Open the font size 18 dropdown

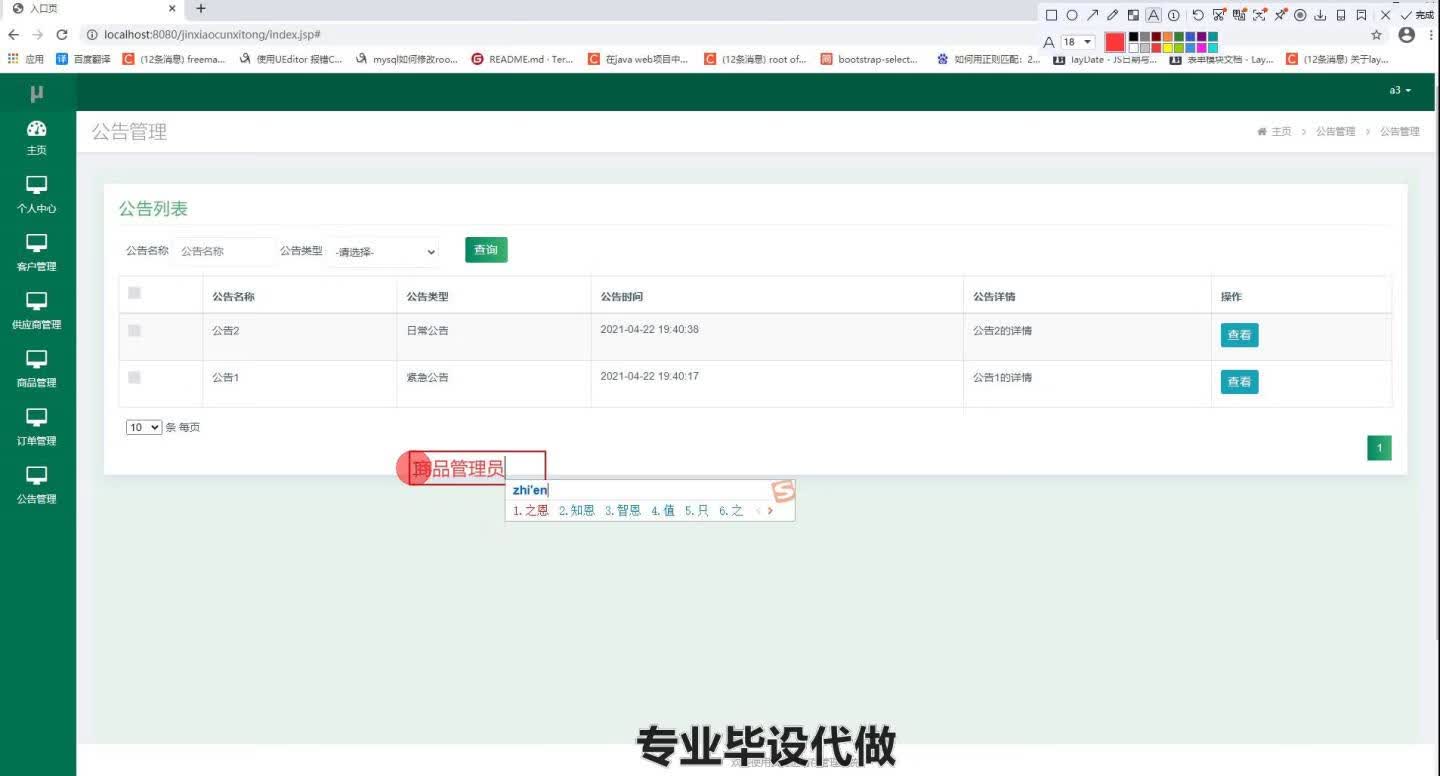1078,42
